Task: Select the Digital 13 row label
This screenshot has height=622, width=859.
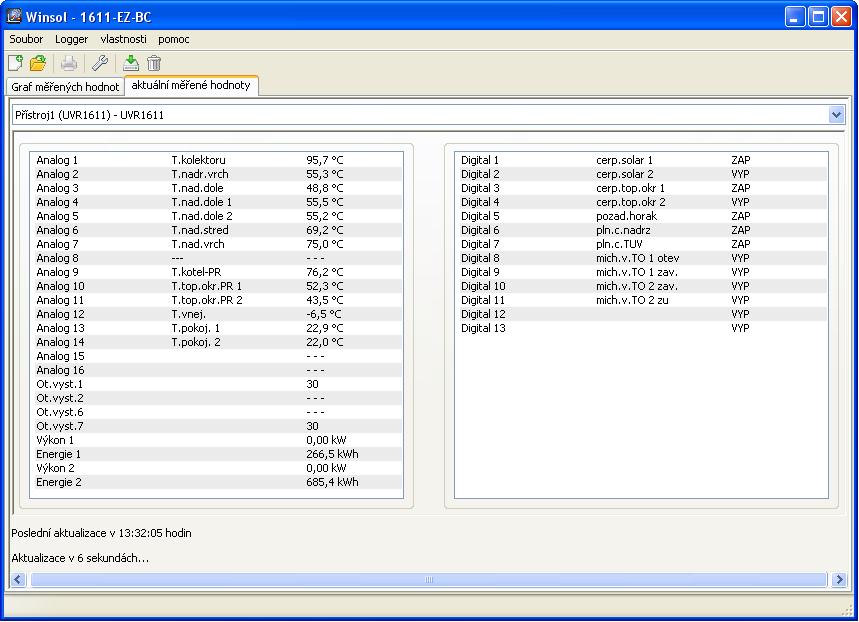Action: pos(483,328)
